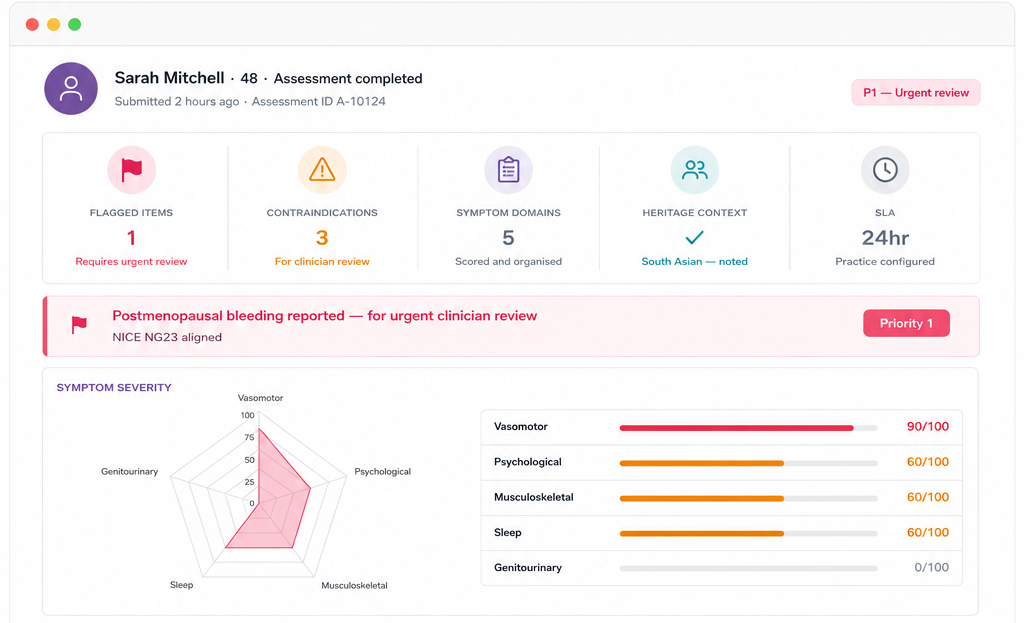The height and width of the screenshot is (623, 1024).
Task: Click the Heritage Context teal checkmark
Action: click(x=694, y=237)
